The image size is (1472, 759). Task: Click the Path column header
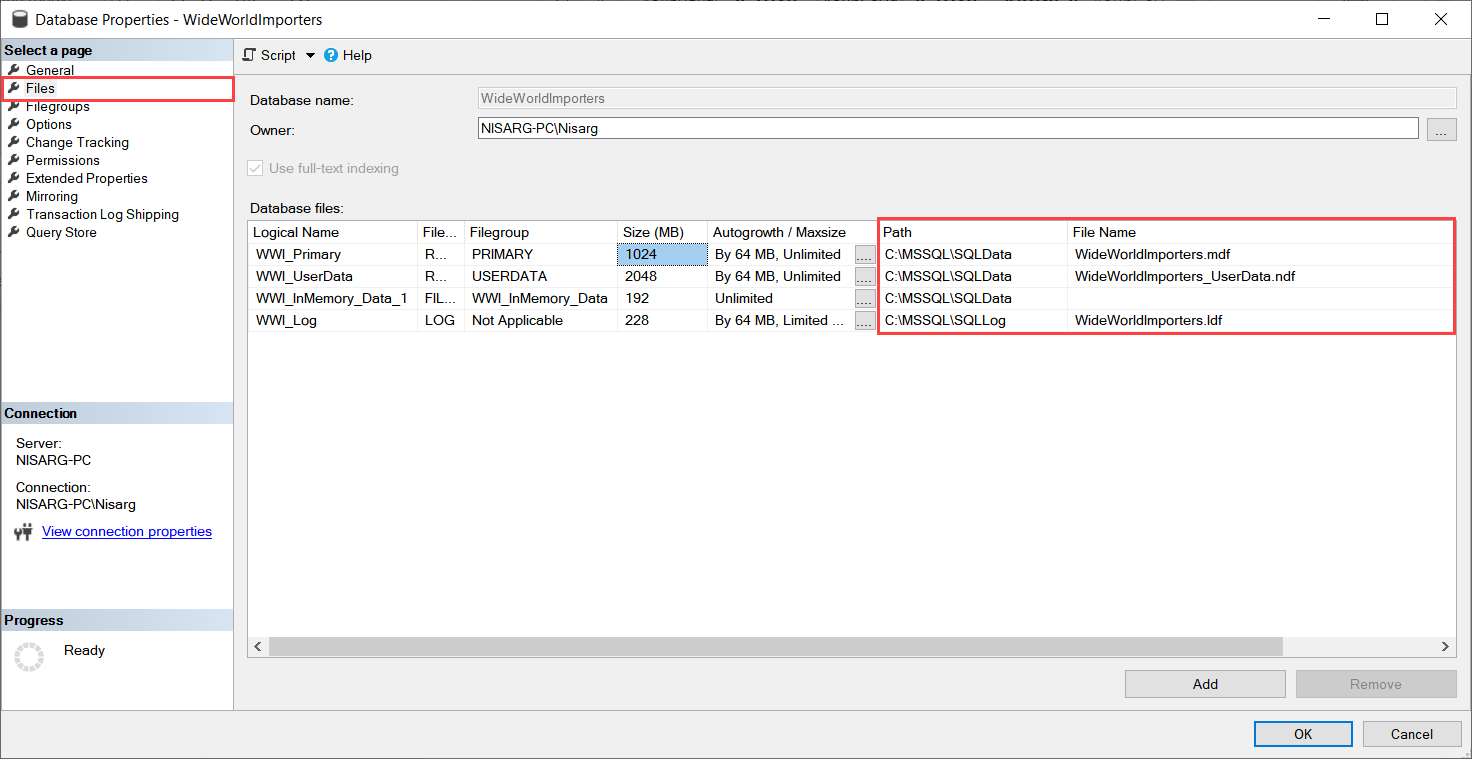coord(973,232)
